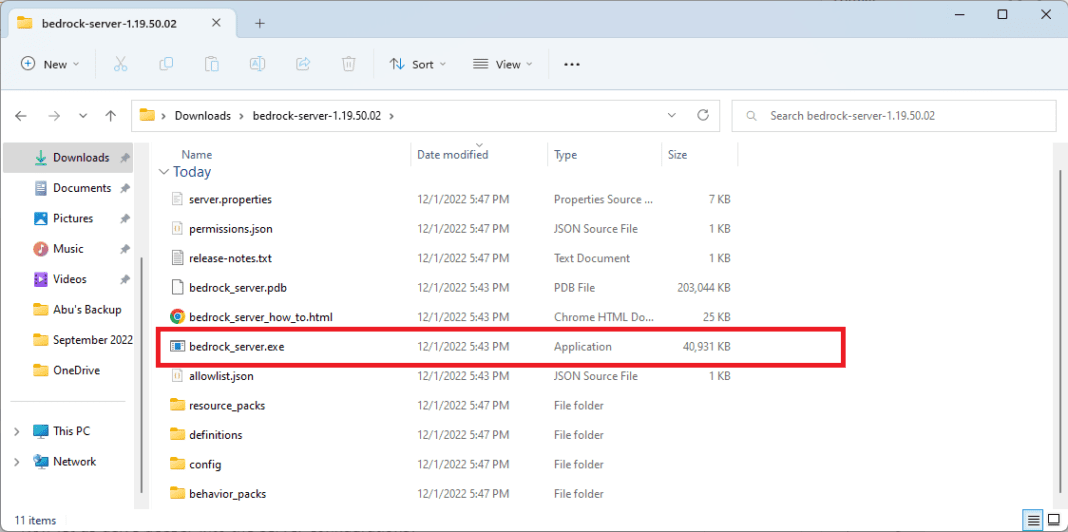The width and height of the screenshot is (1068, 532).
Task: Expand This PC in navigation pane
Action: (x=17, y=431)
